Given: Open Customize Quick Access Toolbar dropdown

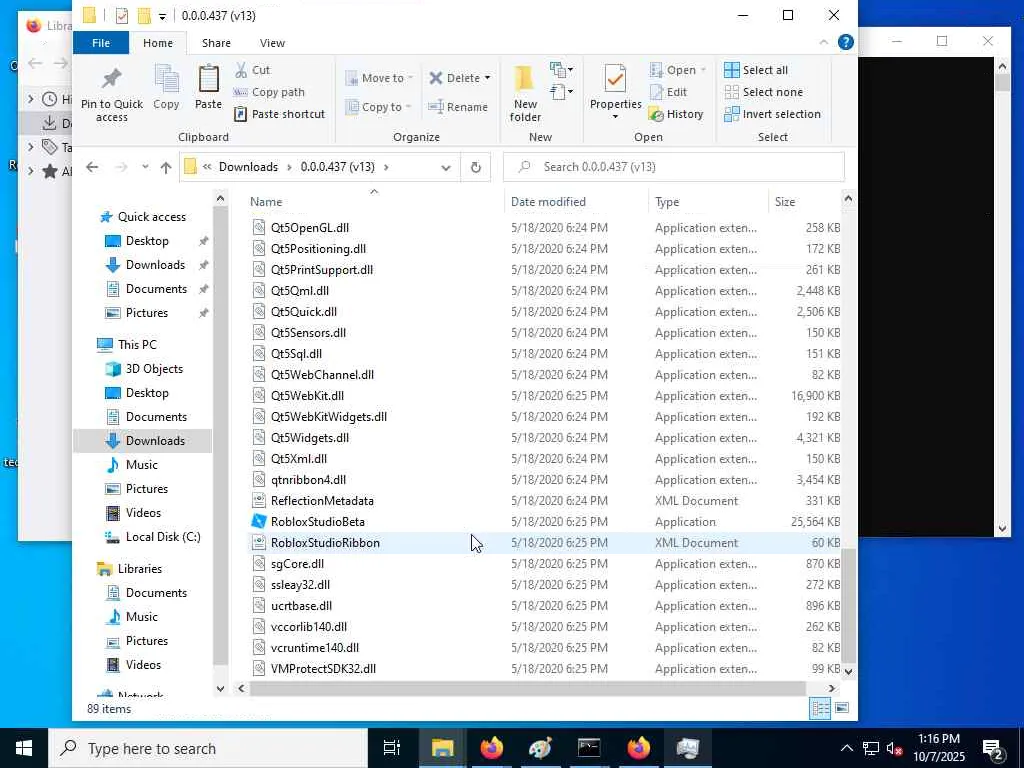Looking at the screenshot, I should (x=162, y=16).
